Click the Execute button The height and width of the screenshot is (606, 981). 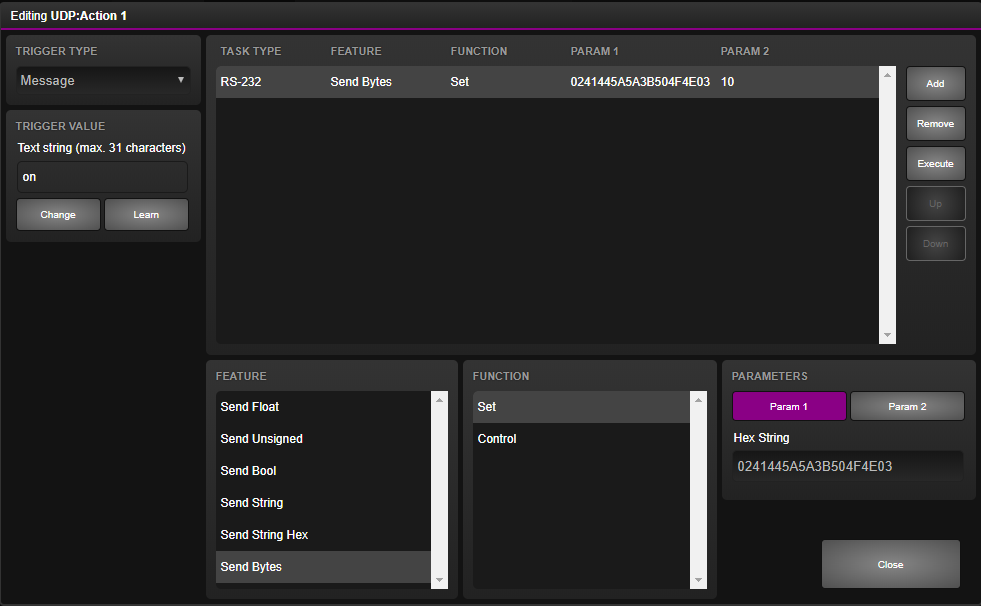click(935, 164)
